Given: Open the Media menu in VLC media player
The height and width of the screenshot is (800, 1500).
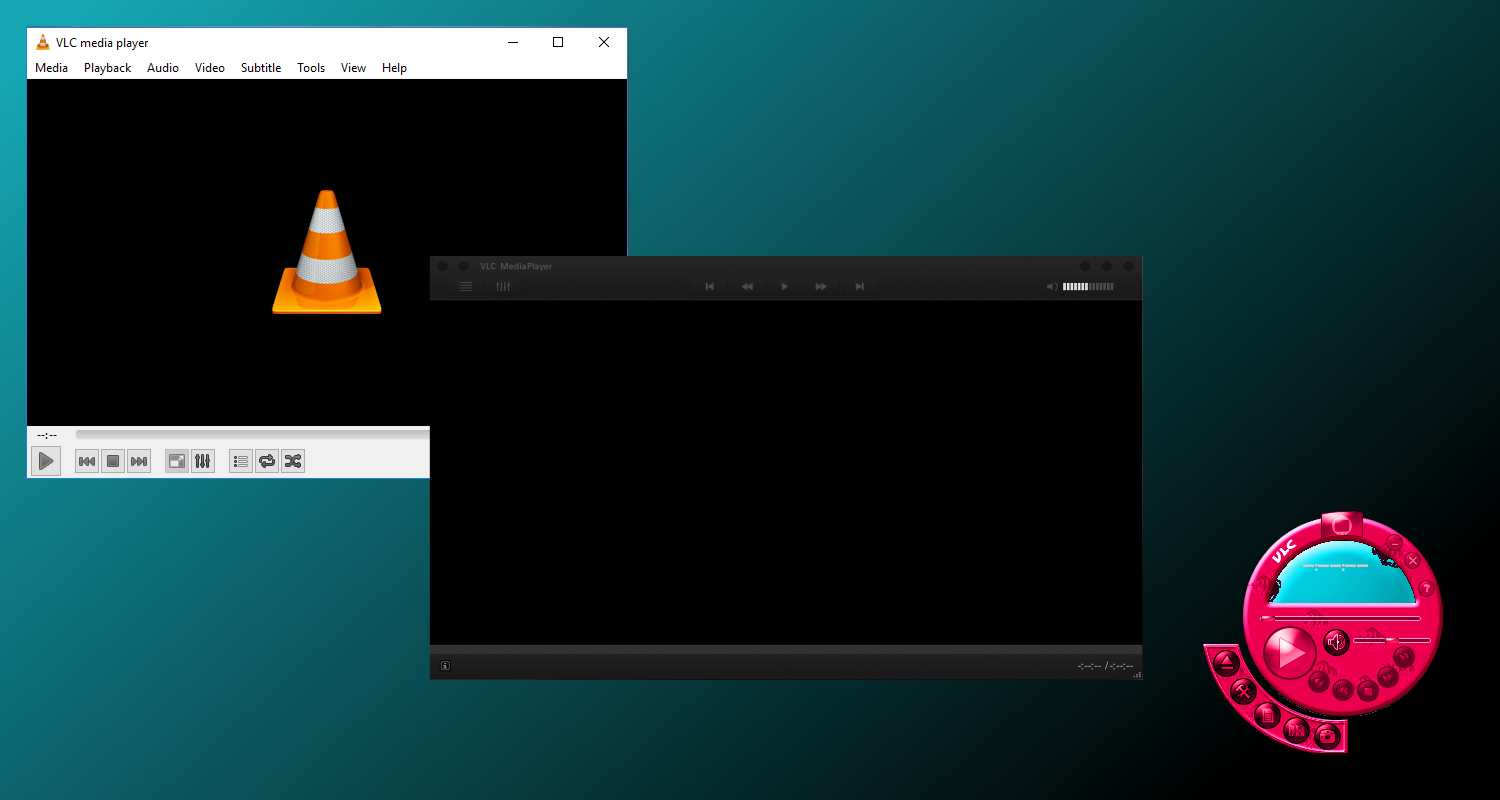Looking at the screenshot, I should (51, 68).
